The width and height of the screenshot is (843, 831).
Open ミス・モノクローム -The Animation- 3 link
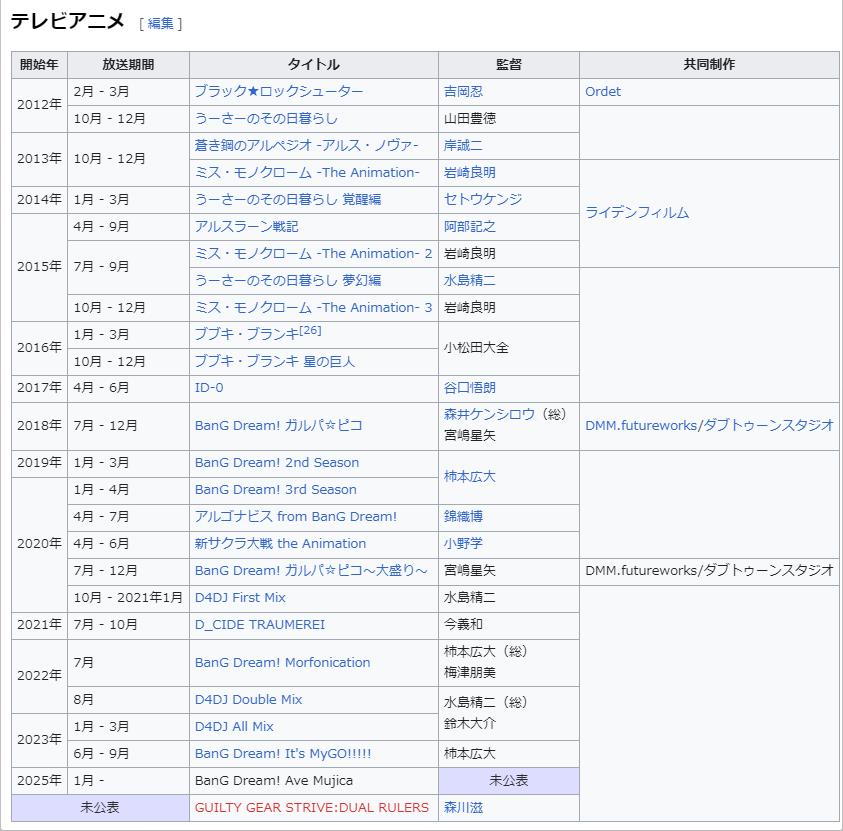313,307
